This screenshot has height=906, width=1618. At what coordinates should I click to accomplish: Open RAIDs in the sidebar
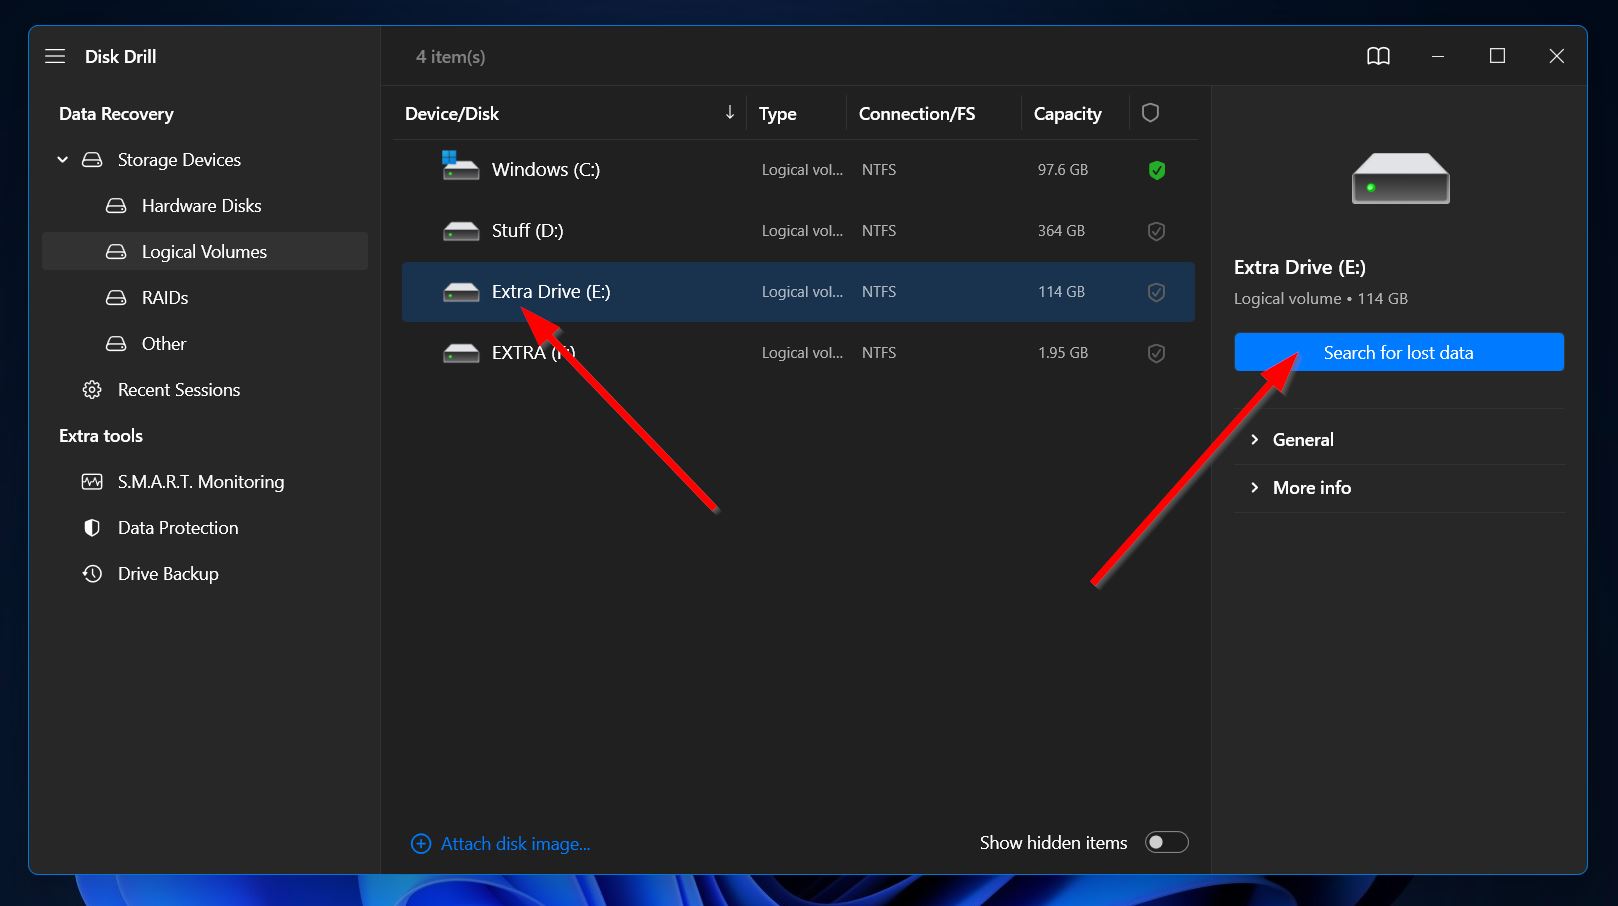click(x=165, y=297)
